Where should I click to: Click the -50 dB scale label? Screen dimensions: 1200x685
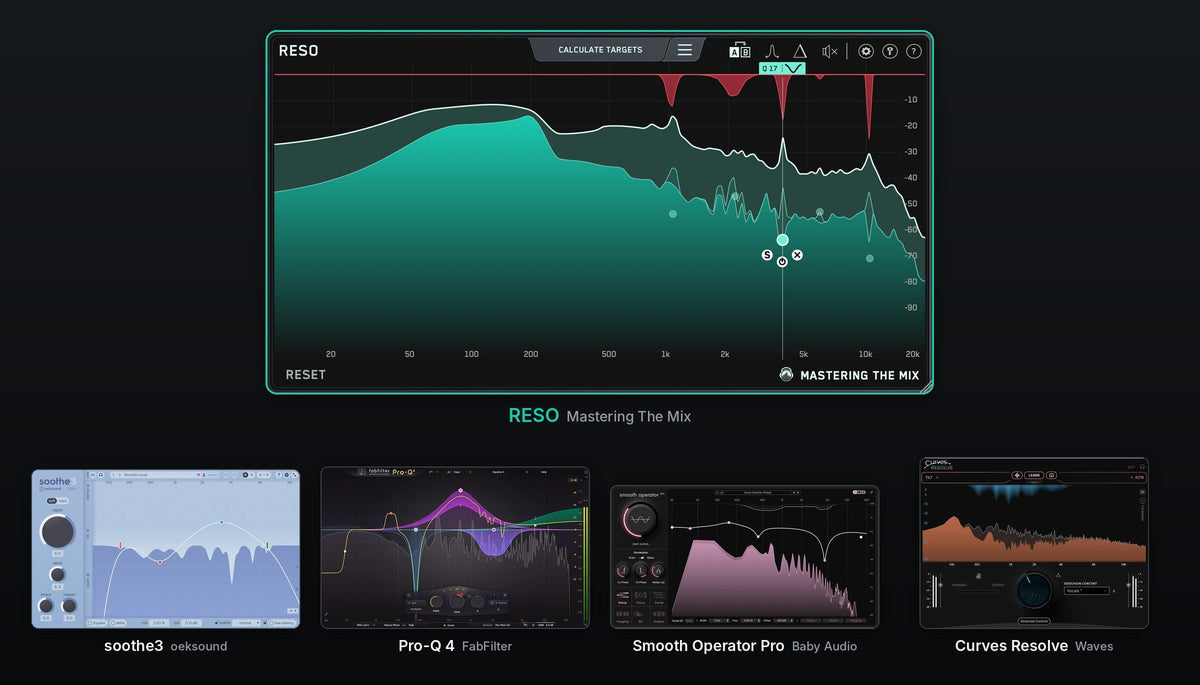tap(911, 204)
